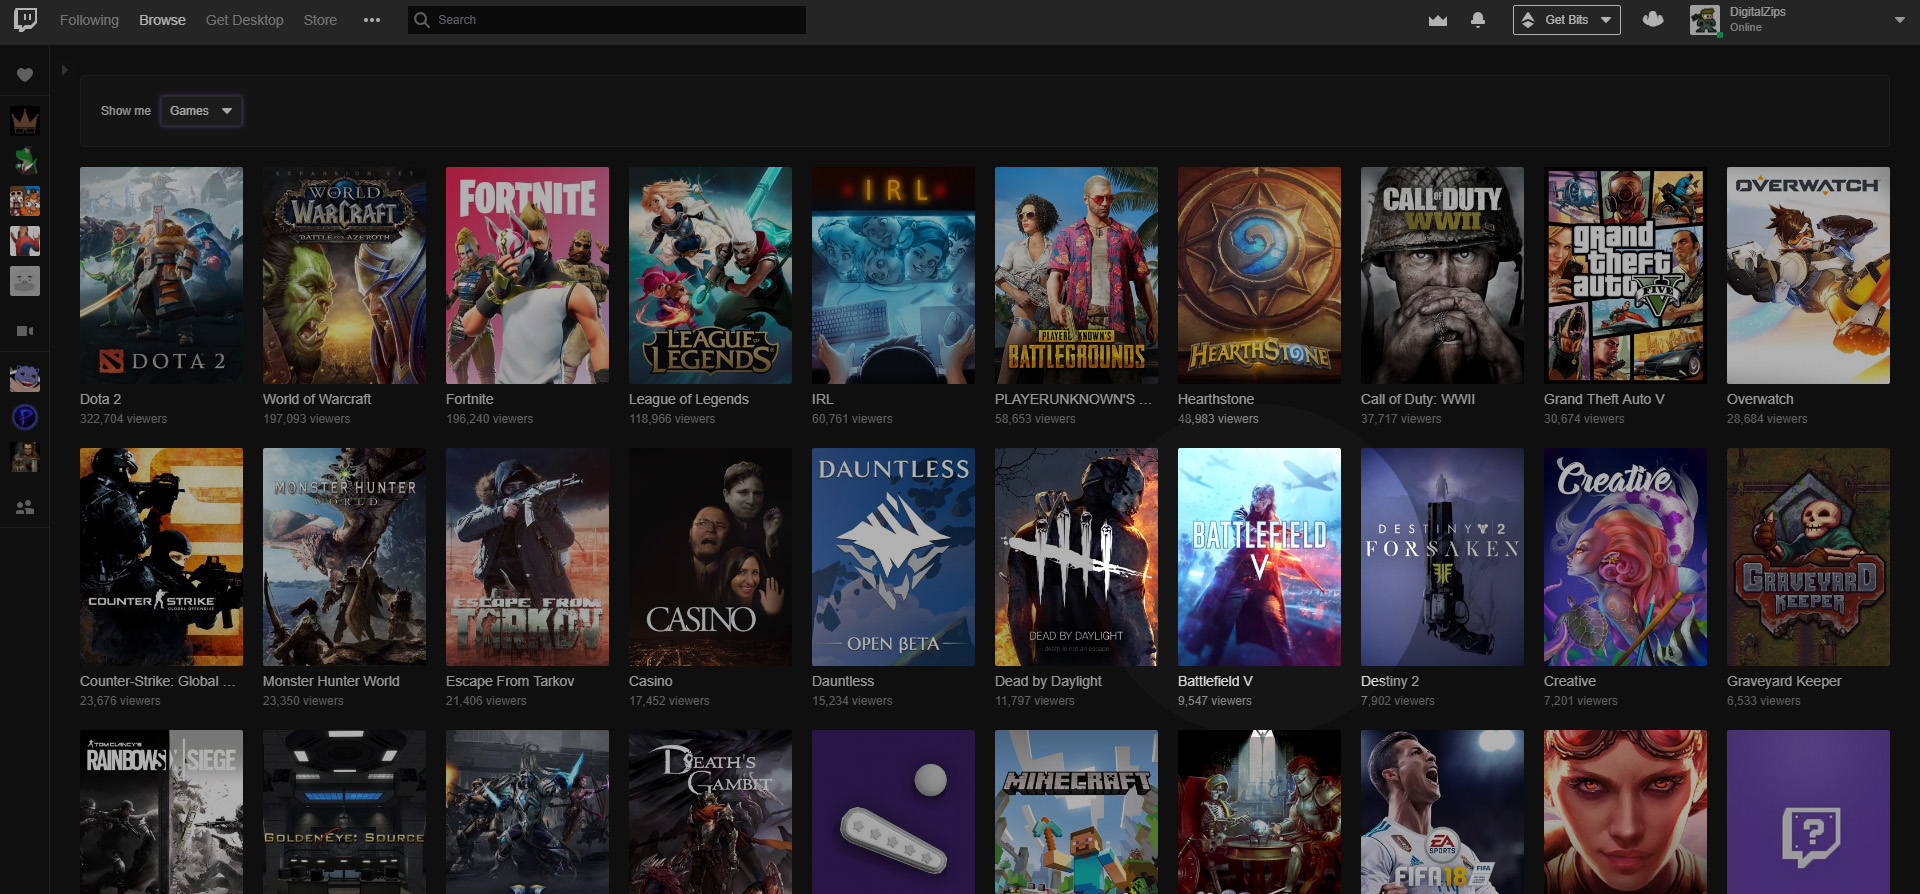This screenshot has height=894, width=1920.
Task: Select the Counter-Strike box art
Action: coord(161,557)
